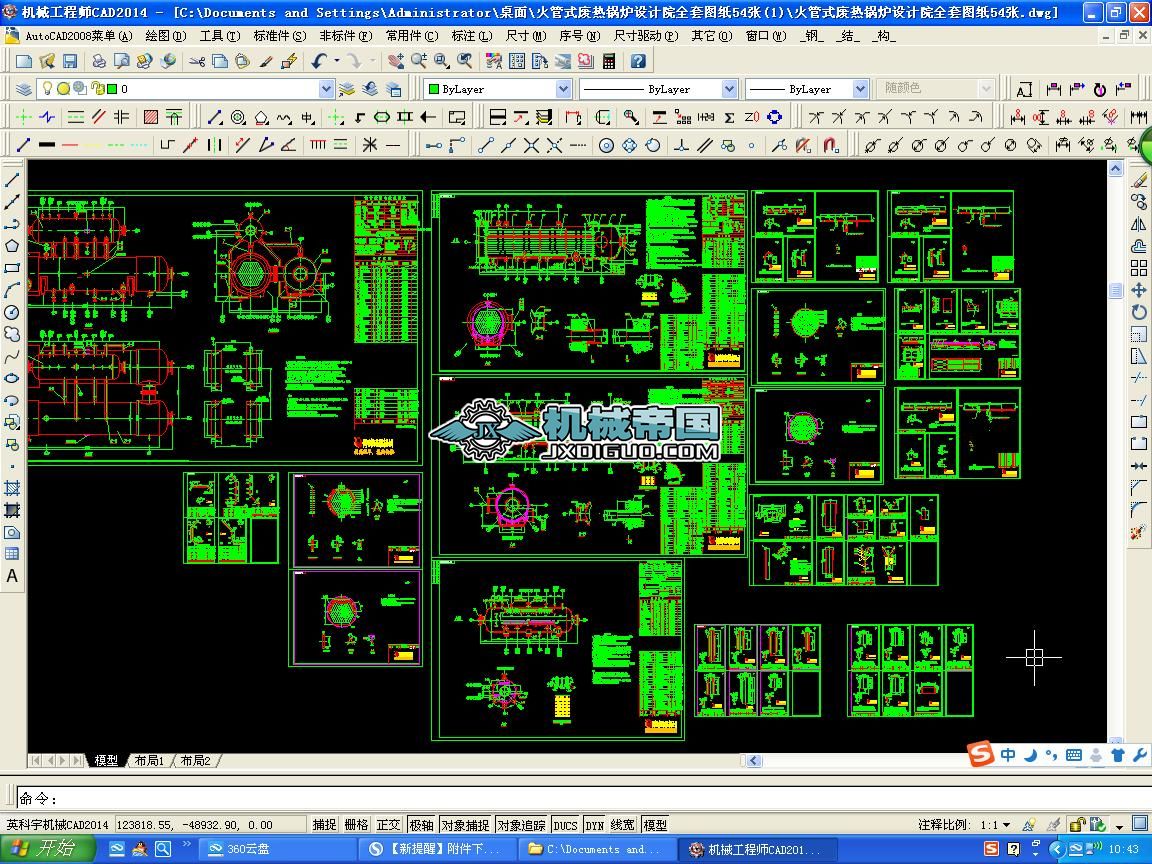Select the Polygon tool in left toolbar
Screen dimensions: 1152x864
pos(12,246)
